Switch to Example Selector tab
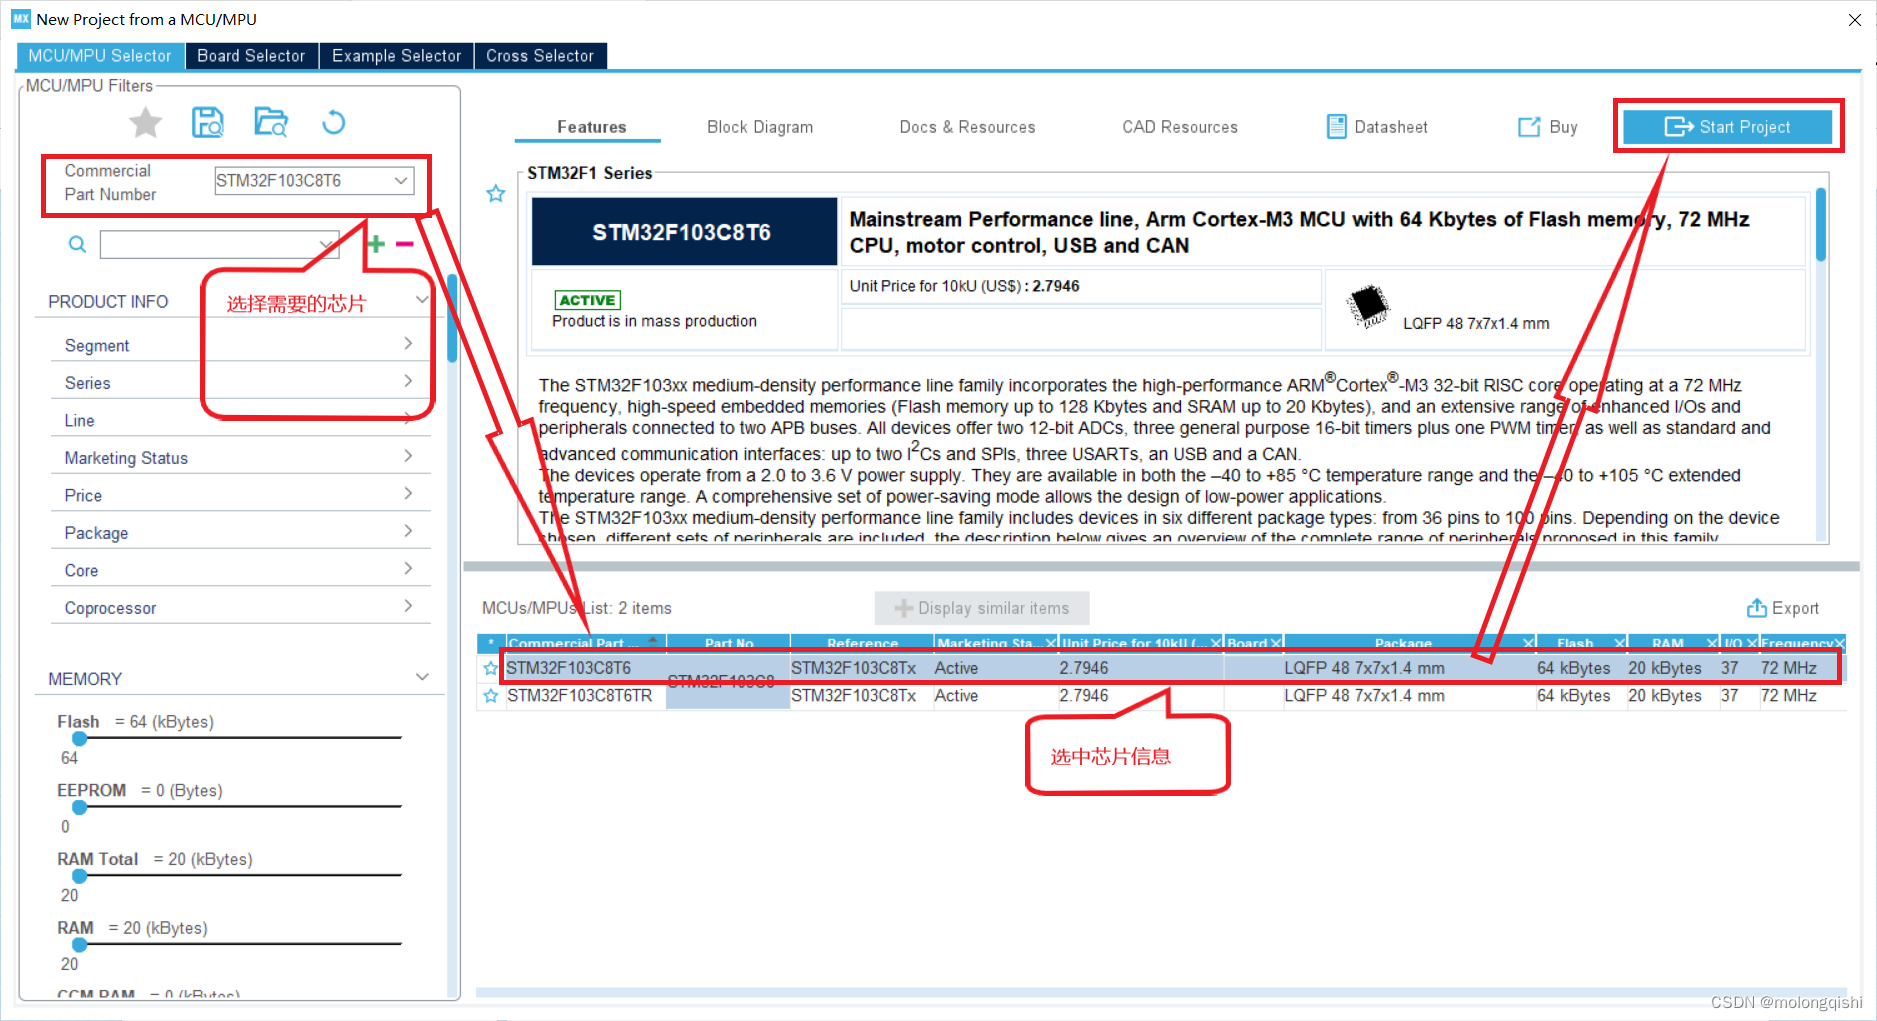 [396, 56]
